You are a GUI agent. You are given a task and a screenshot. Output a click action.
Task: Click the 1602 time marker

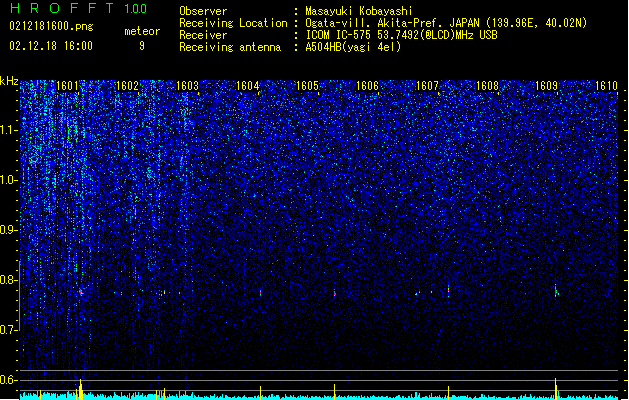(127, 86)
